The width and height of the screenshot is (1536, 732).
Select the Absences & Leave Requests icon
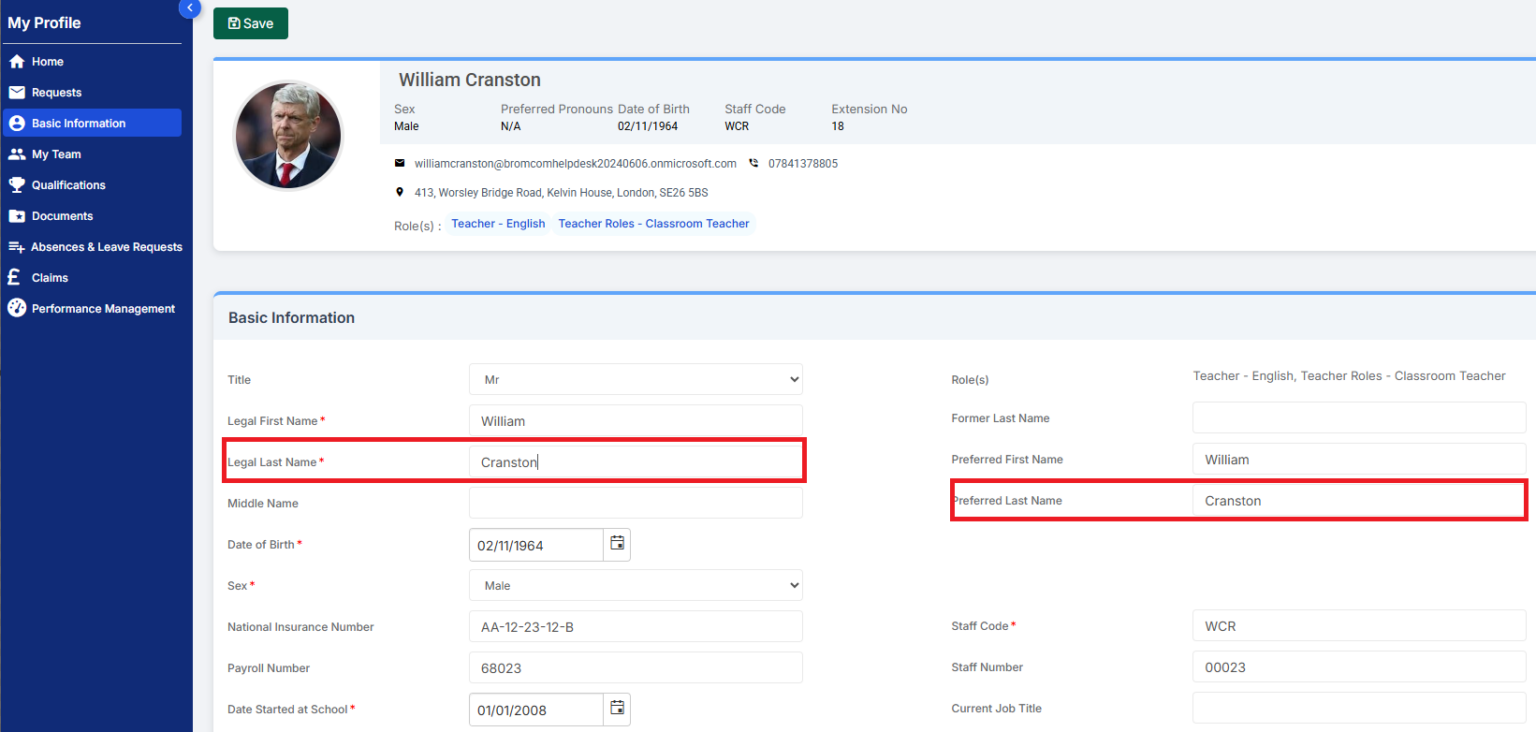pyautogui.click(x=18, y=247)
